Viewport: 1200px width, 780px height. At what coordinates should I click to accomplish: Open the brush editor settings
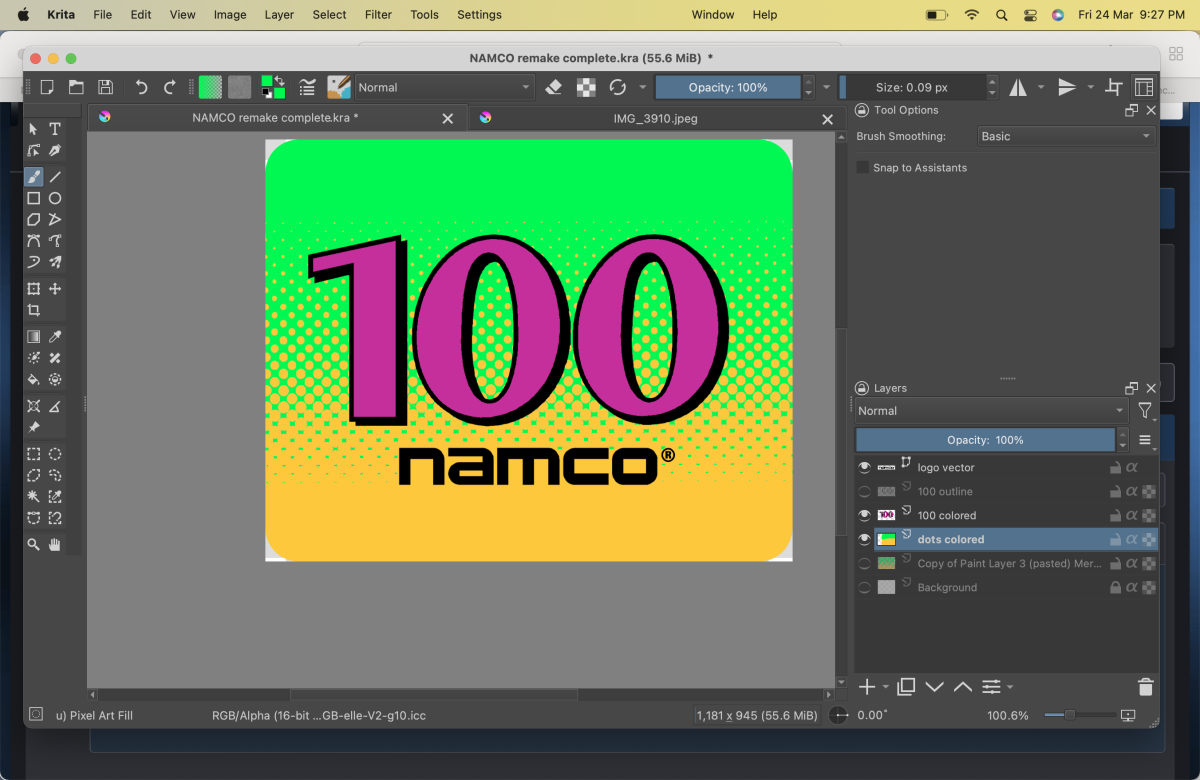(x=308, y=87)
